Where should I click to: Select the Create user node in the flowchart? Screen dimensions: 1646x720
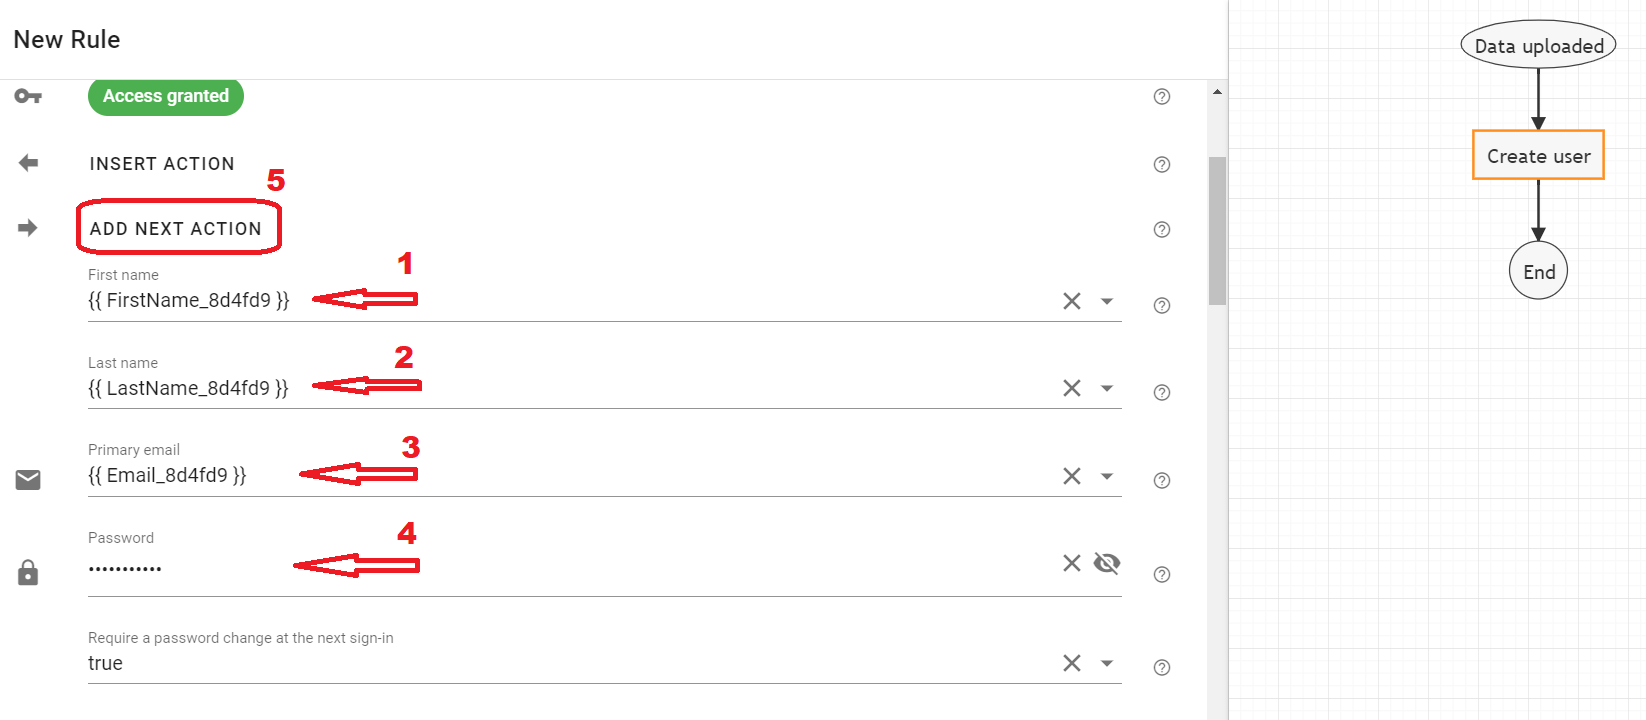[1537, 155]
